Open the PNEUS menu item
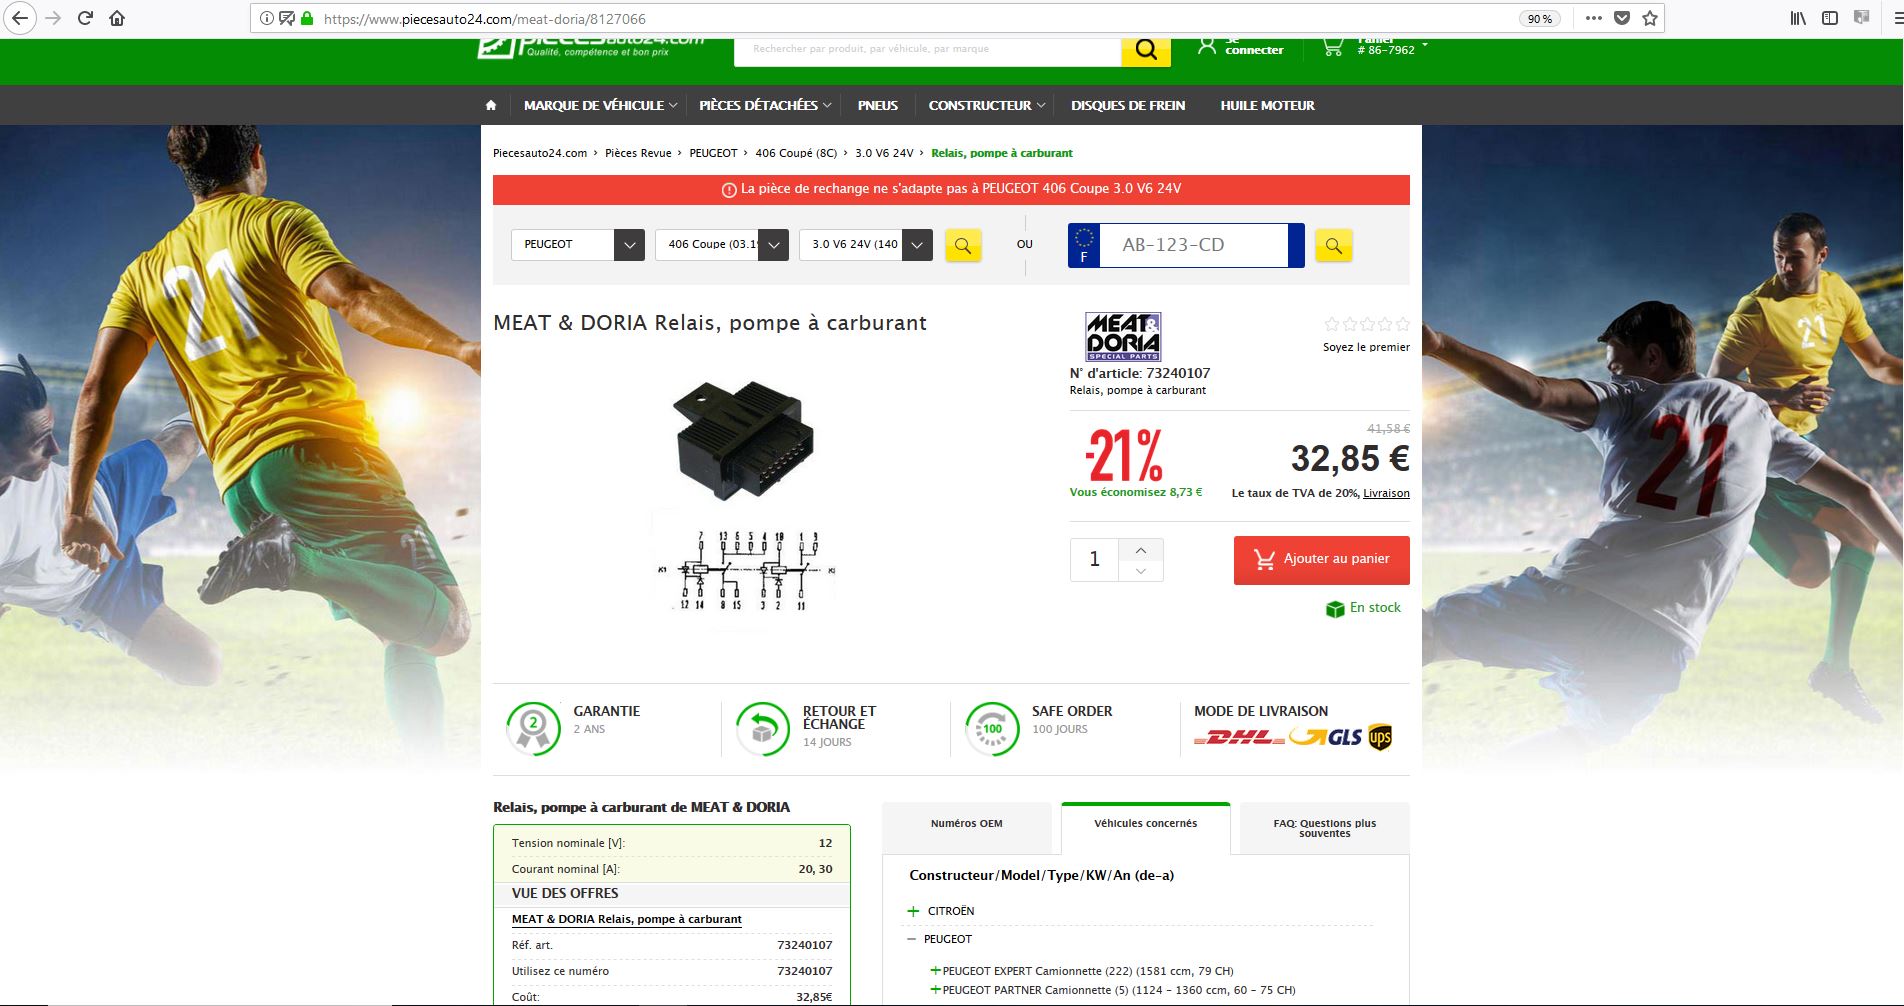 coord(878,105)
